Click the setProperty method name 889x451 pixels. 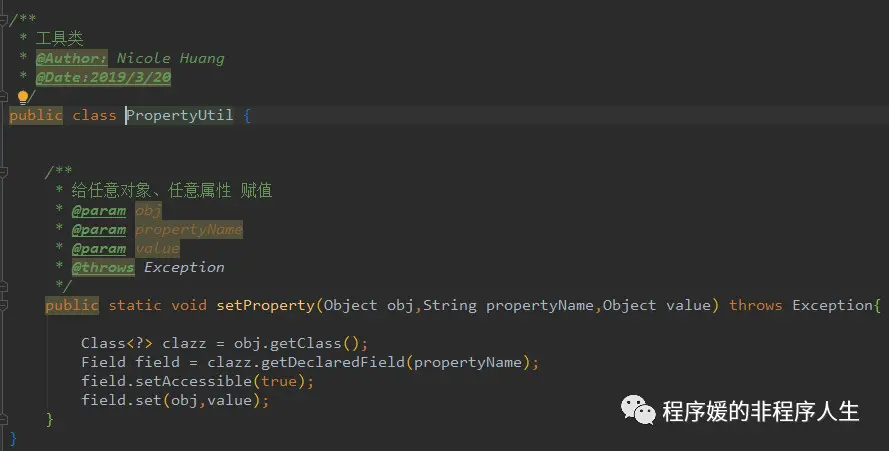[265, 305]
